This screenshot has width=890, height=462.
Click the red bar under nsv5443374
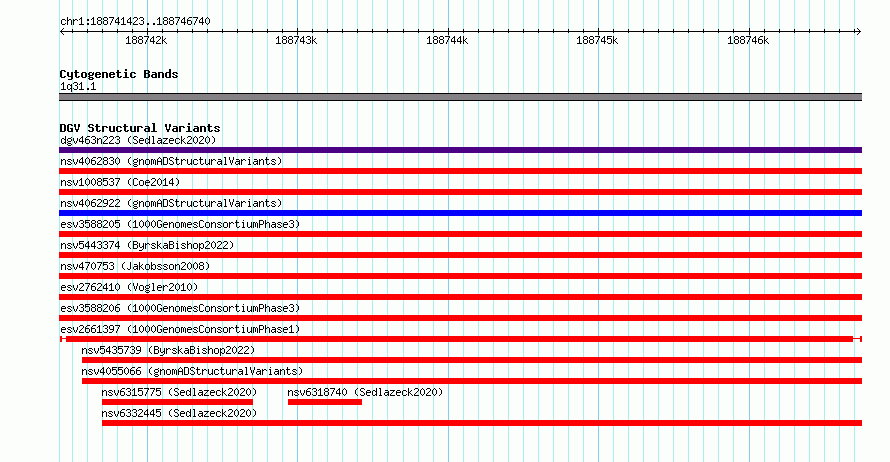click(460, 255)
